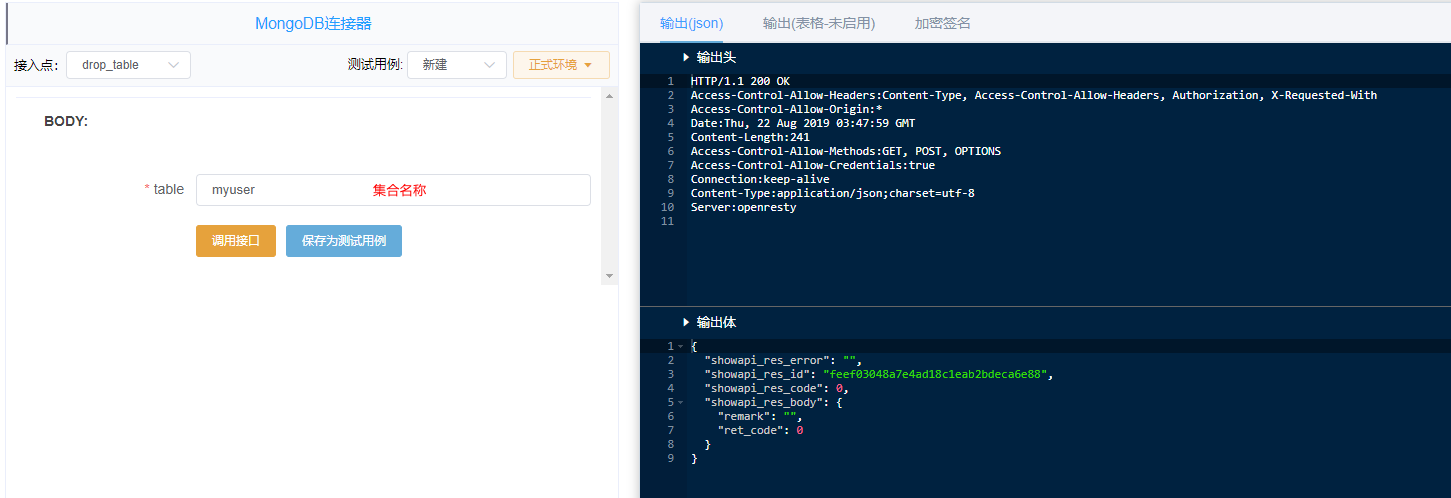The width and height of the screenshot is (1451, 498).
Task: Click the red 集合名称 hint text
Action: tap(400, 190)
